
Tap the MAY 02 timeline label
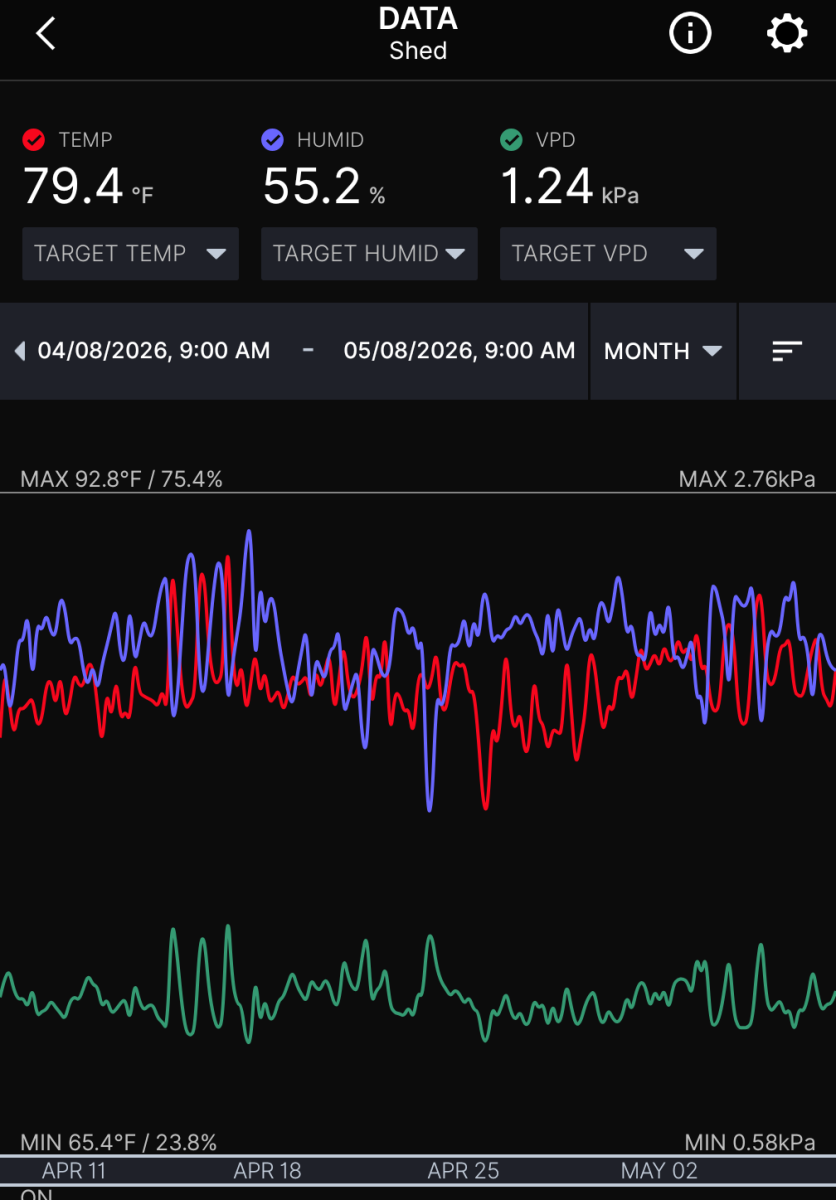pos(659,1171)
